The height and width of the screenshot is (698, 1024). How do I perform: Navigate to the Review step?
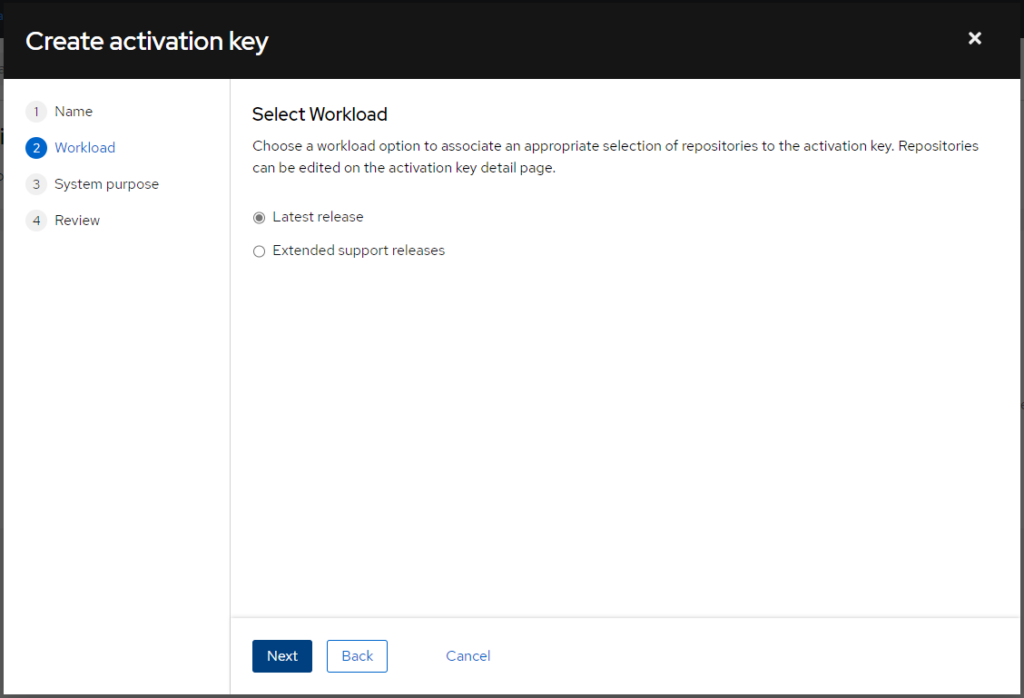(77, 220)
